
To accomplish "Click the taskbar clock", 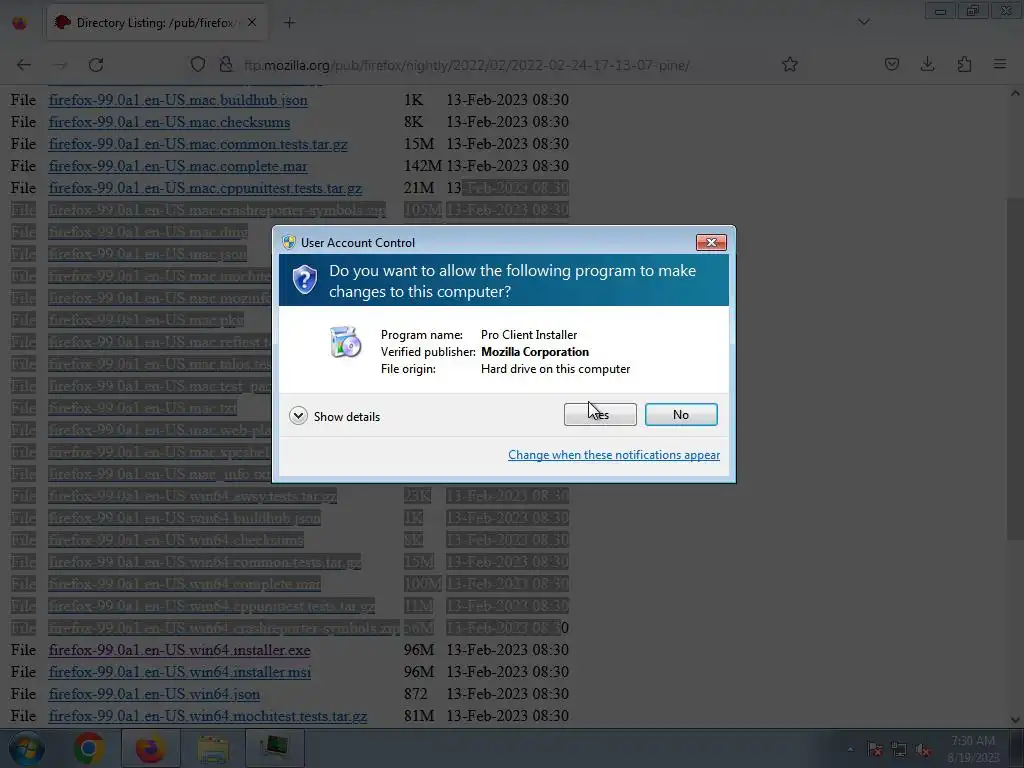I will click(x=974, y=749).
